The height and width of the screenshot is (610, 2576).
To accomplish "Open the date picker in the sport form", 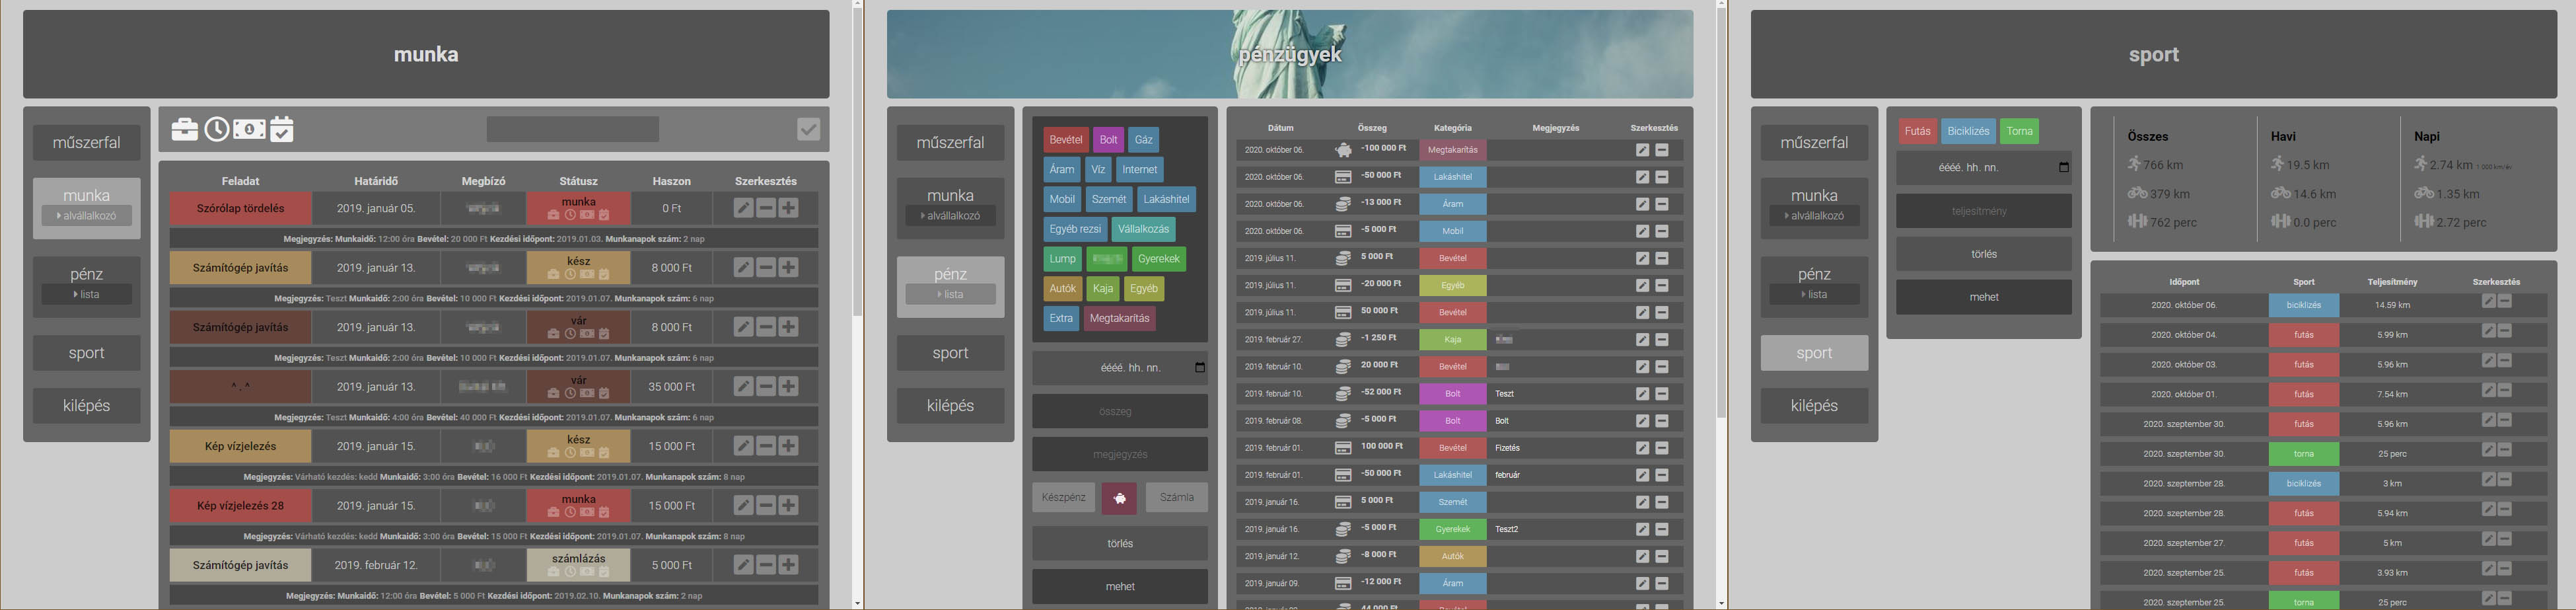I will 2063,168.
